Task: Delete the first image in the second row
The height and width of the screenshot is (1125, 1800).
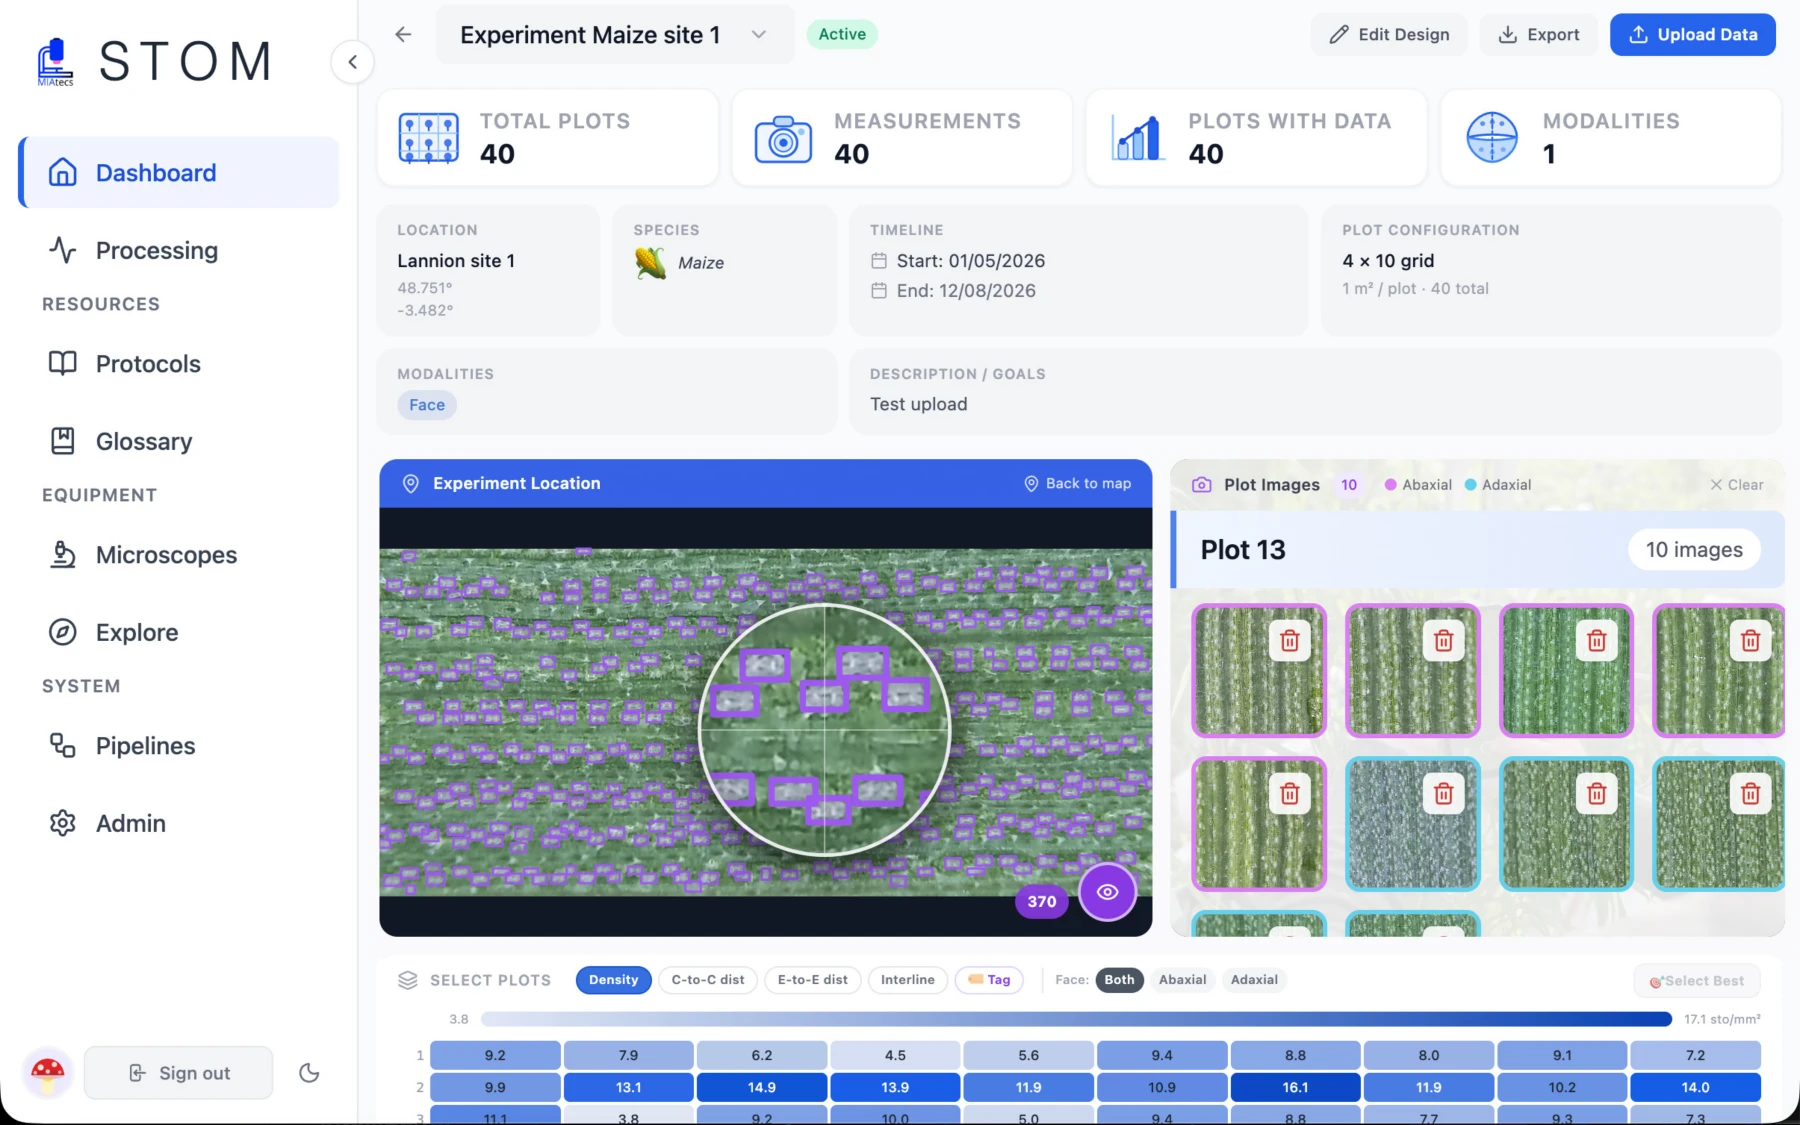Action: tap(1290, 794)
